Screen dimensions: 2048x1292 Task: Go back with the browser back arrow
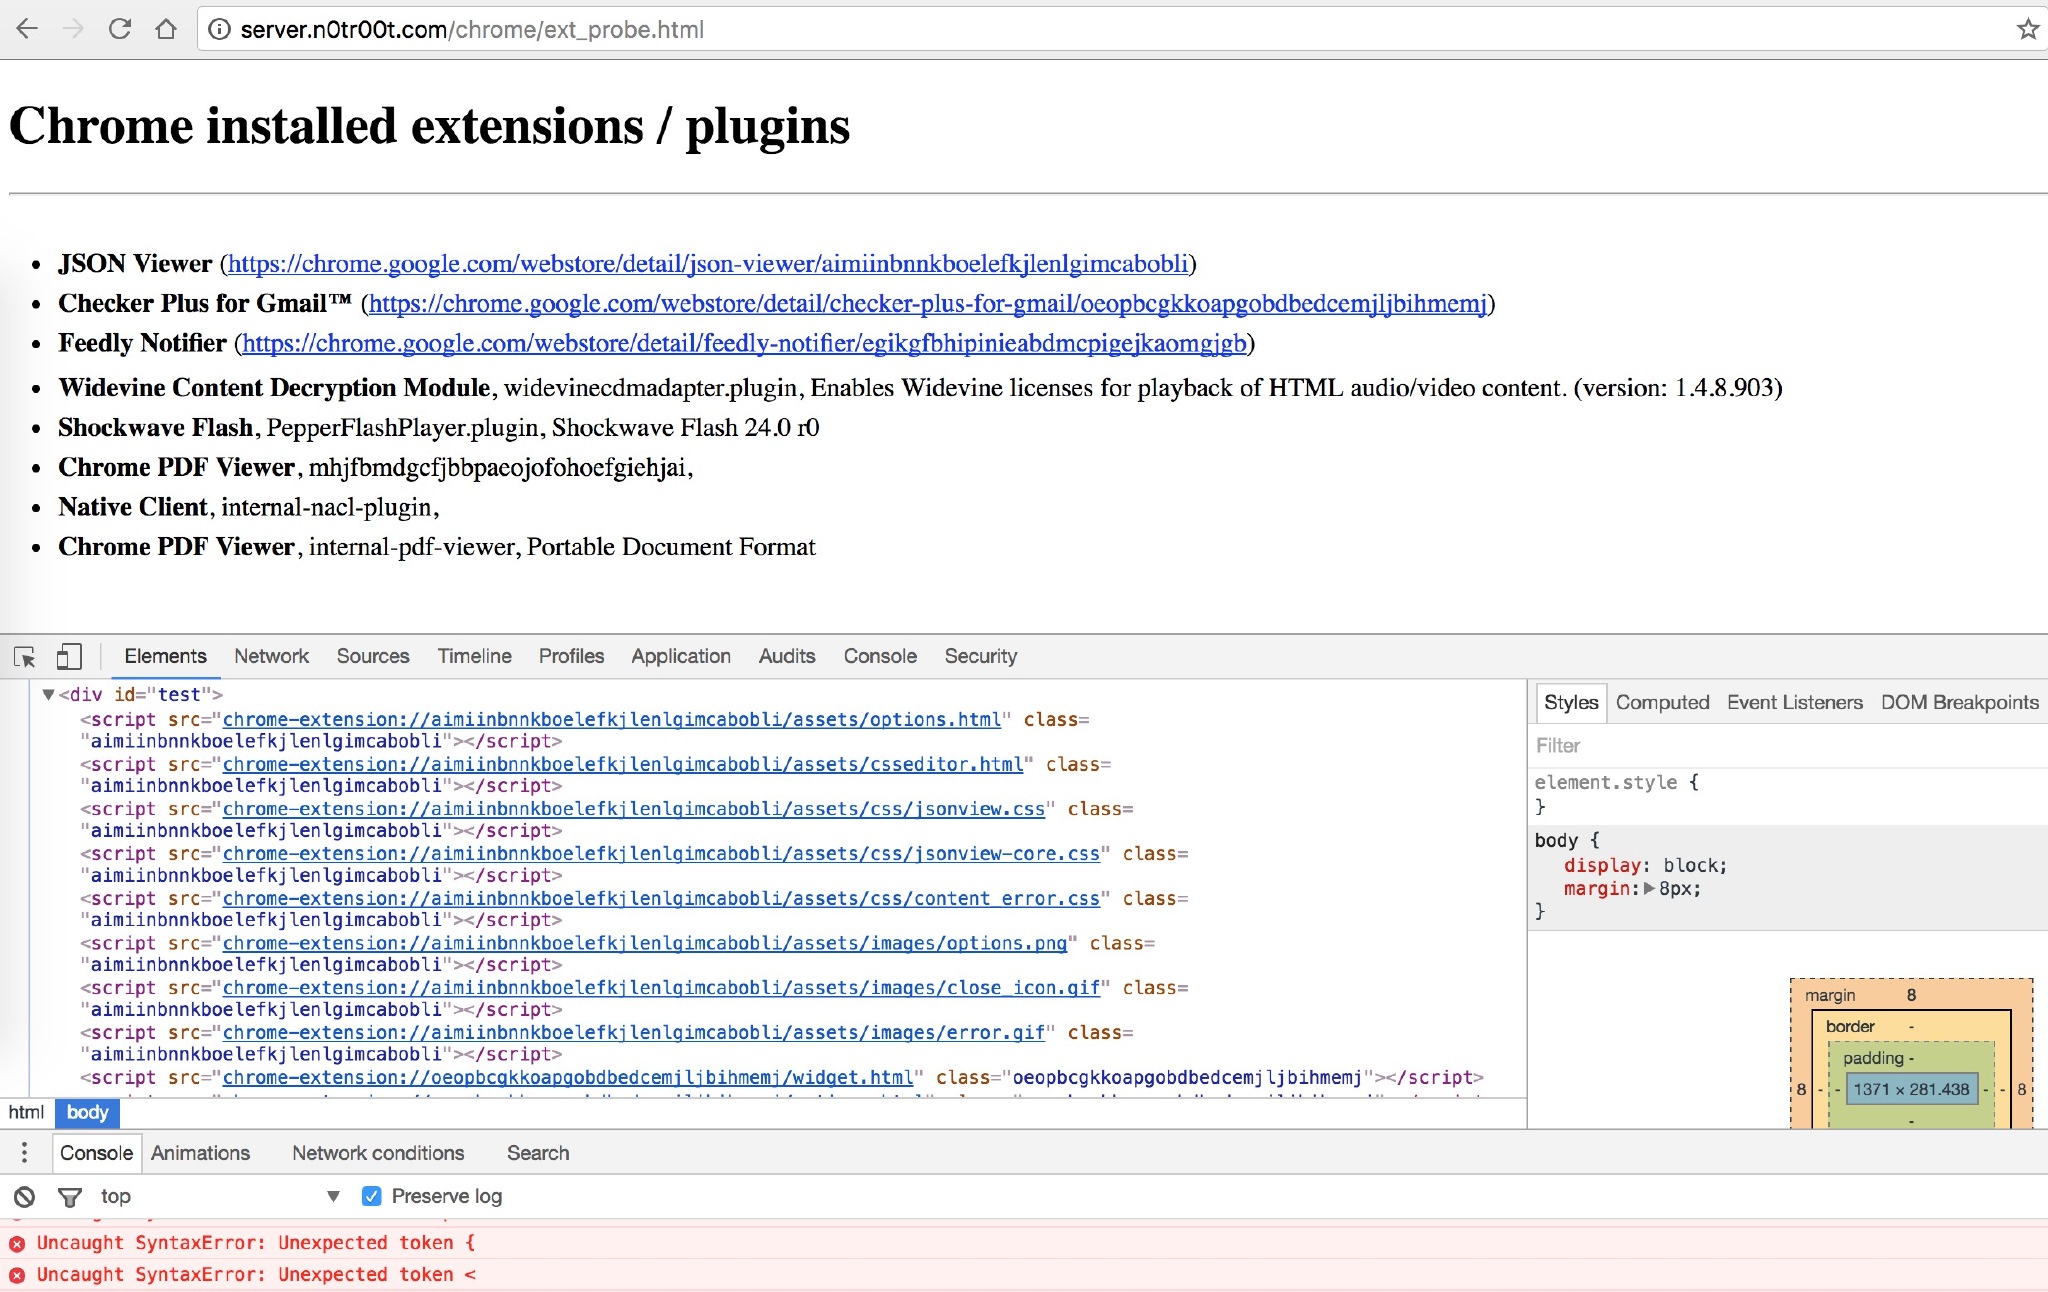27,29
